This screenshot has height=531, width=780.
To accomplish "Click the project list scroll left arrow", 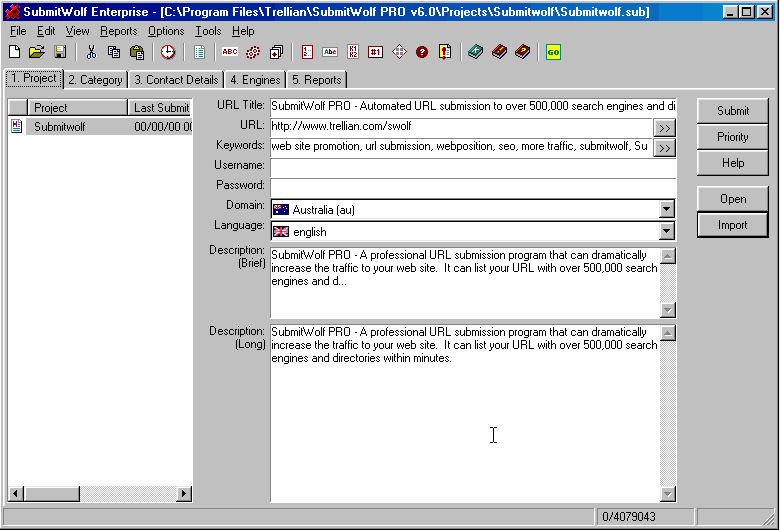I will coord(15,494).
